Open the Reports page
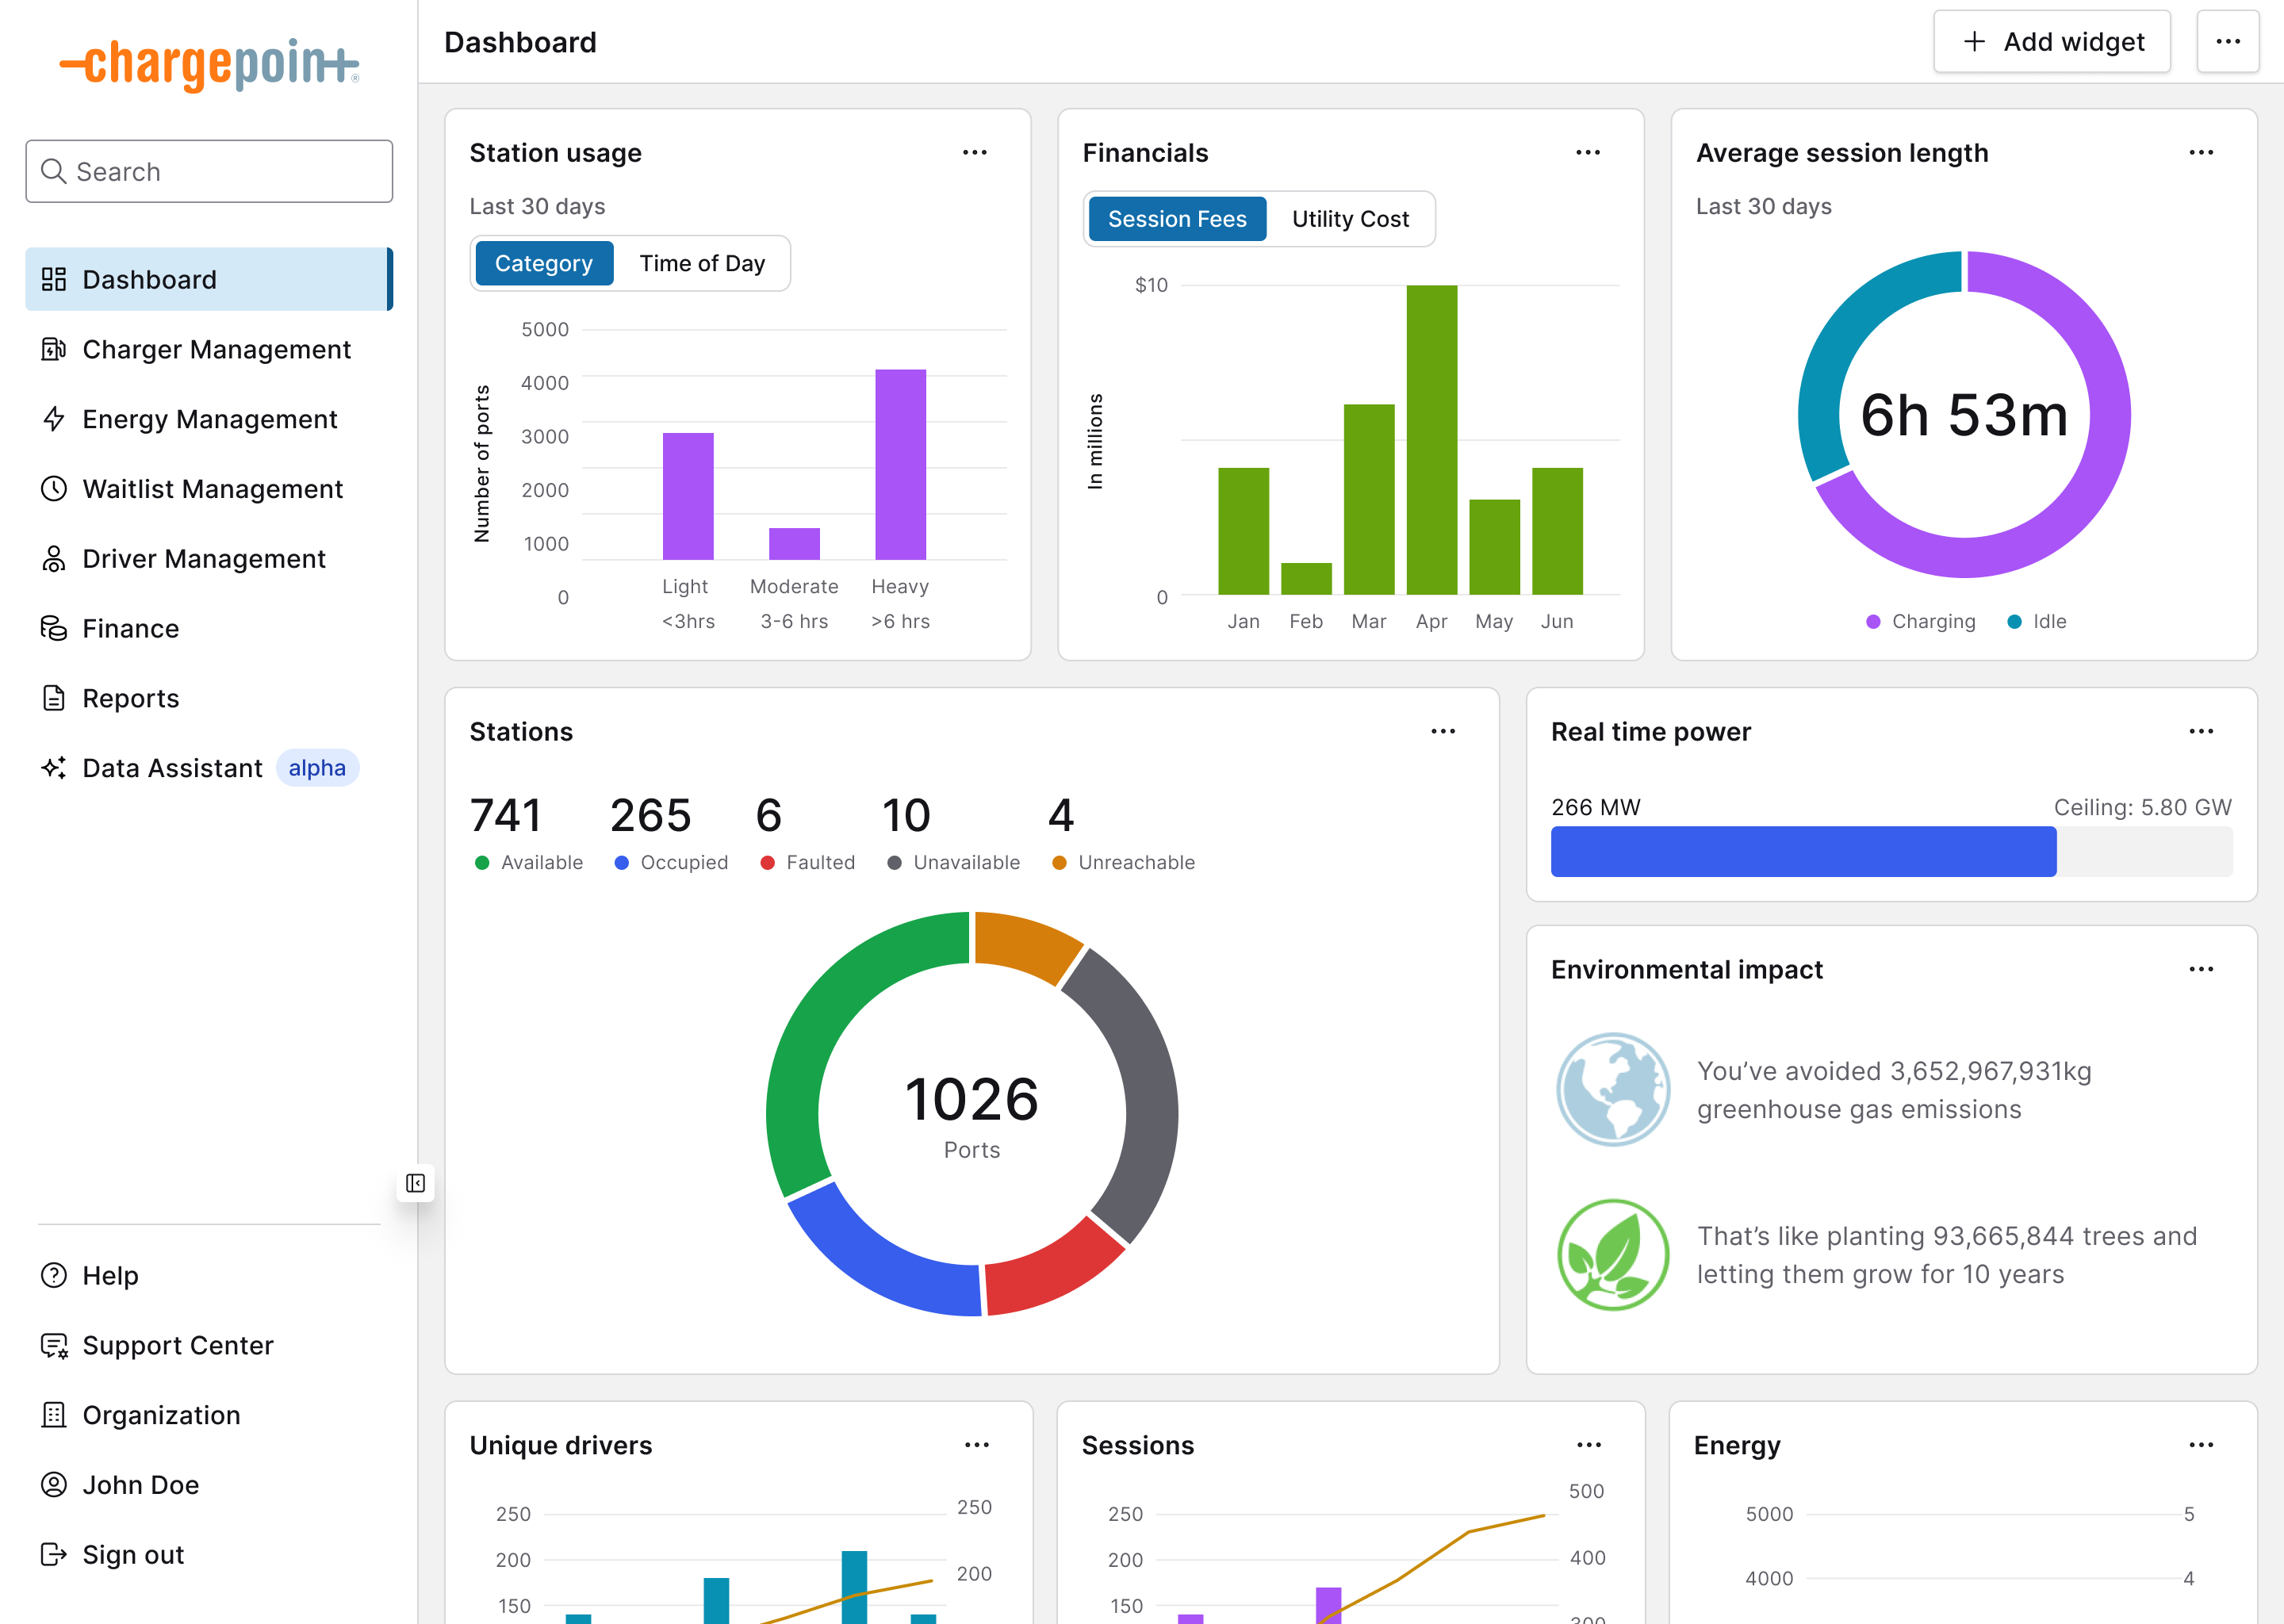This screenshot has width=2284, height=1624. click(131, 698)
